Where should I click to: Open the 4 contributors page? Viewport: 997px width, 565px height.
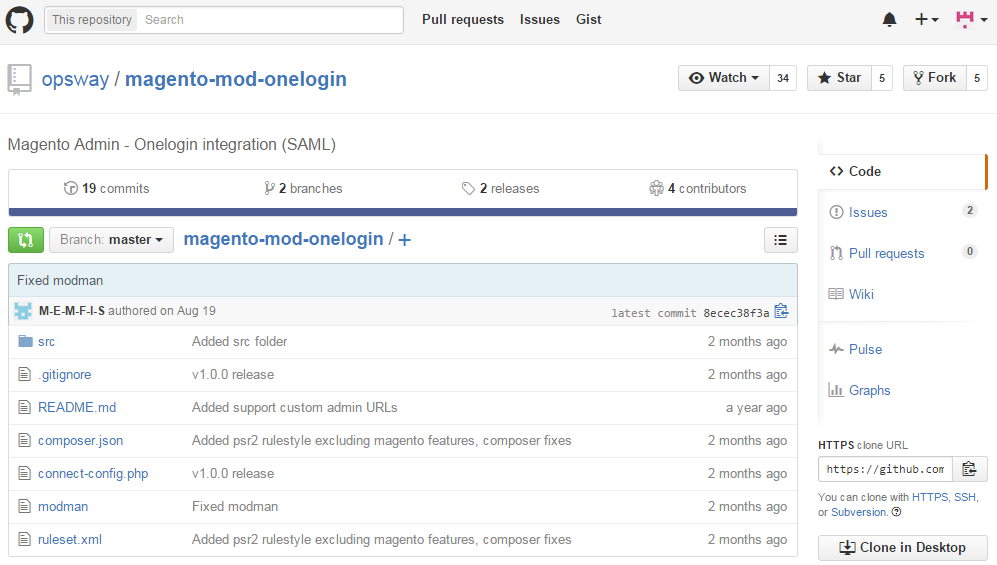(x=698, y=188)
